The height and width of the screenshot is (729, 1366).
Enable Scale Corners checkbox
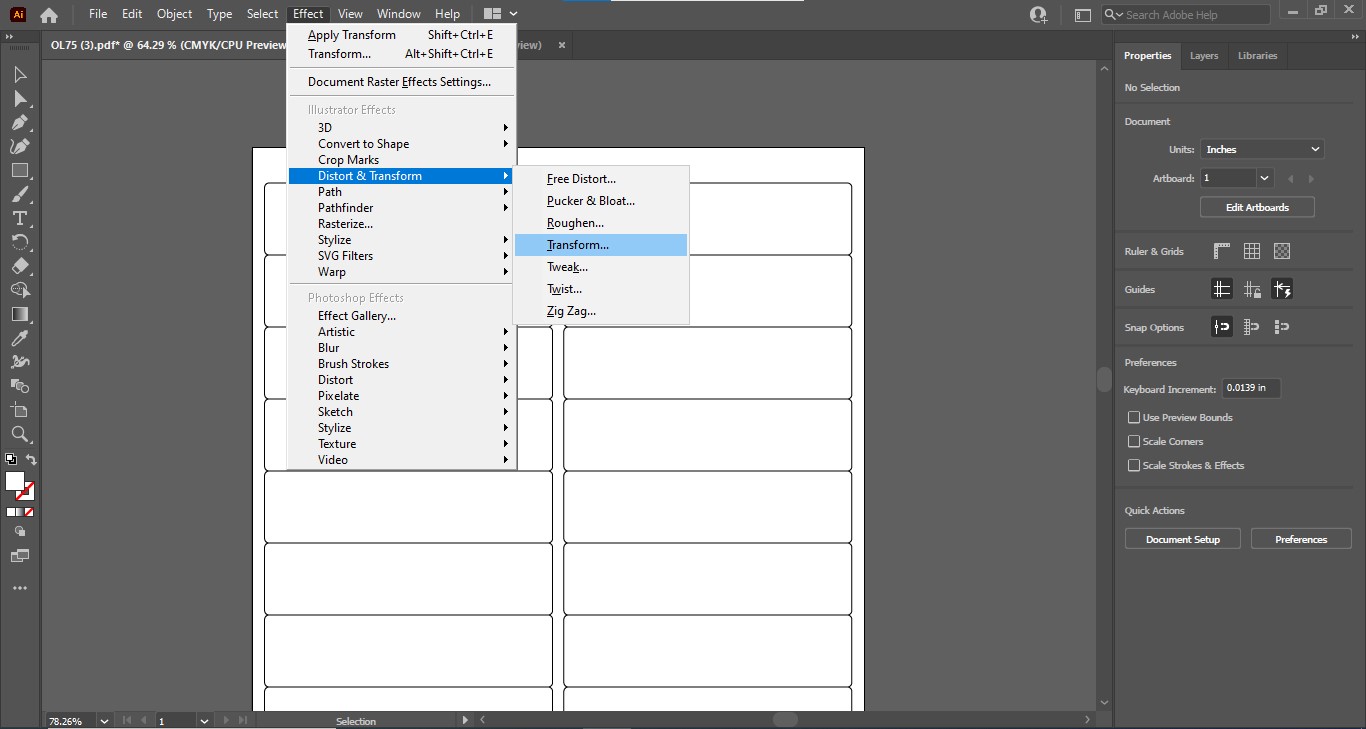point(1134,441)
